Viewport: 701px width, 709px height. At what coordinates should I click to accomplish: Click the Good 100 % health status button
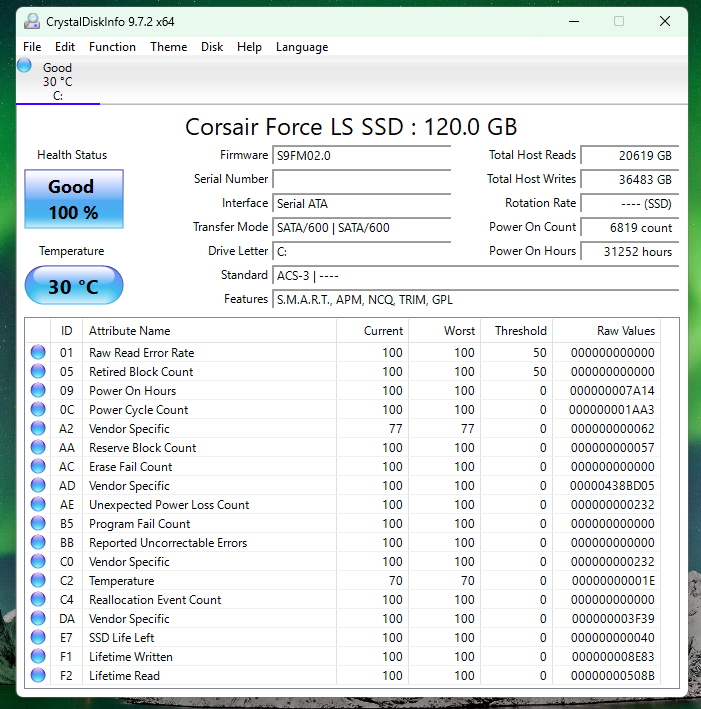pos(73,199)
